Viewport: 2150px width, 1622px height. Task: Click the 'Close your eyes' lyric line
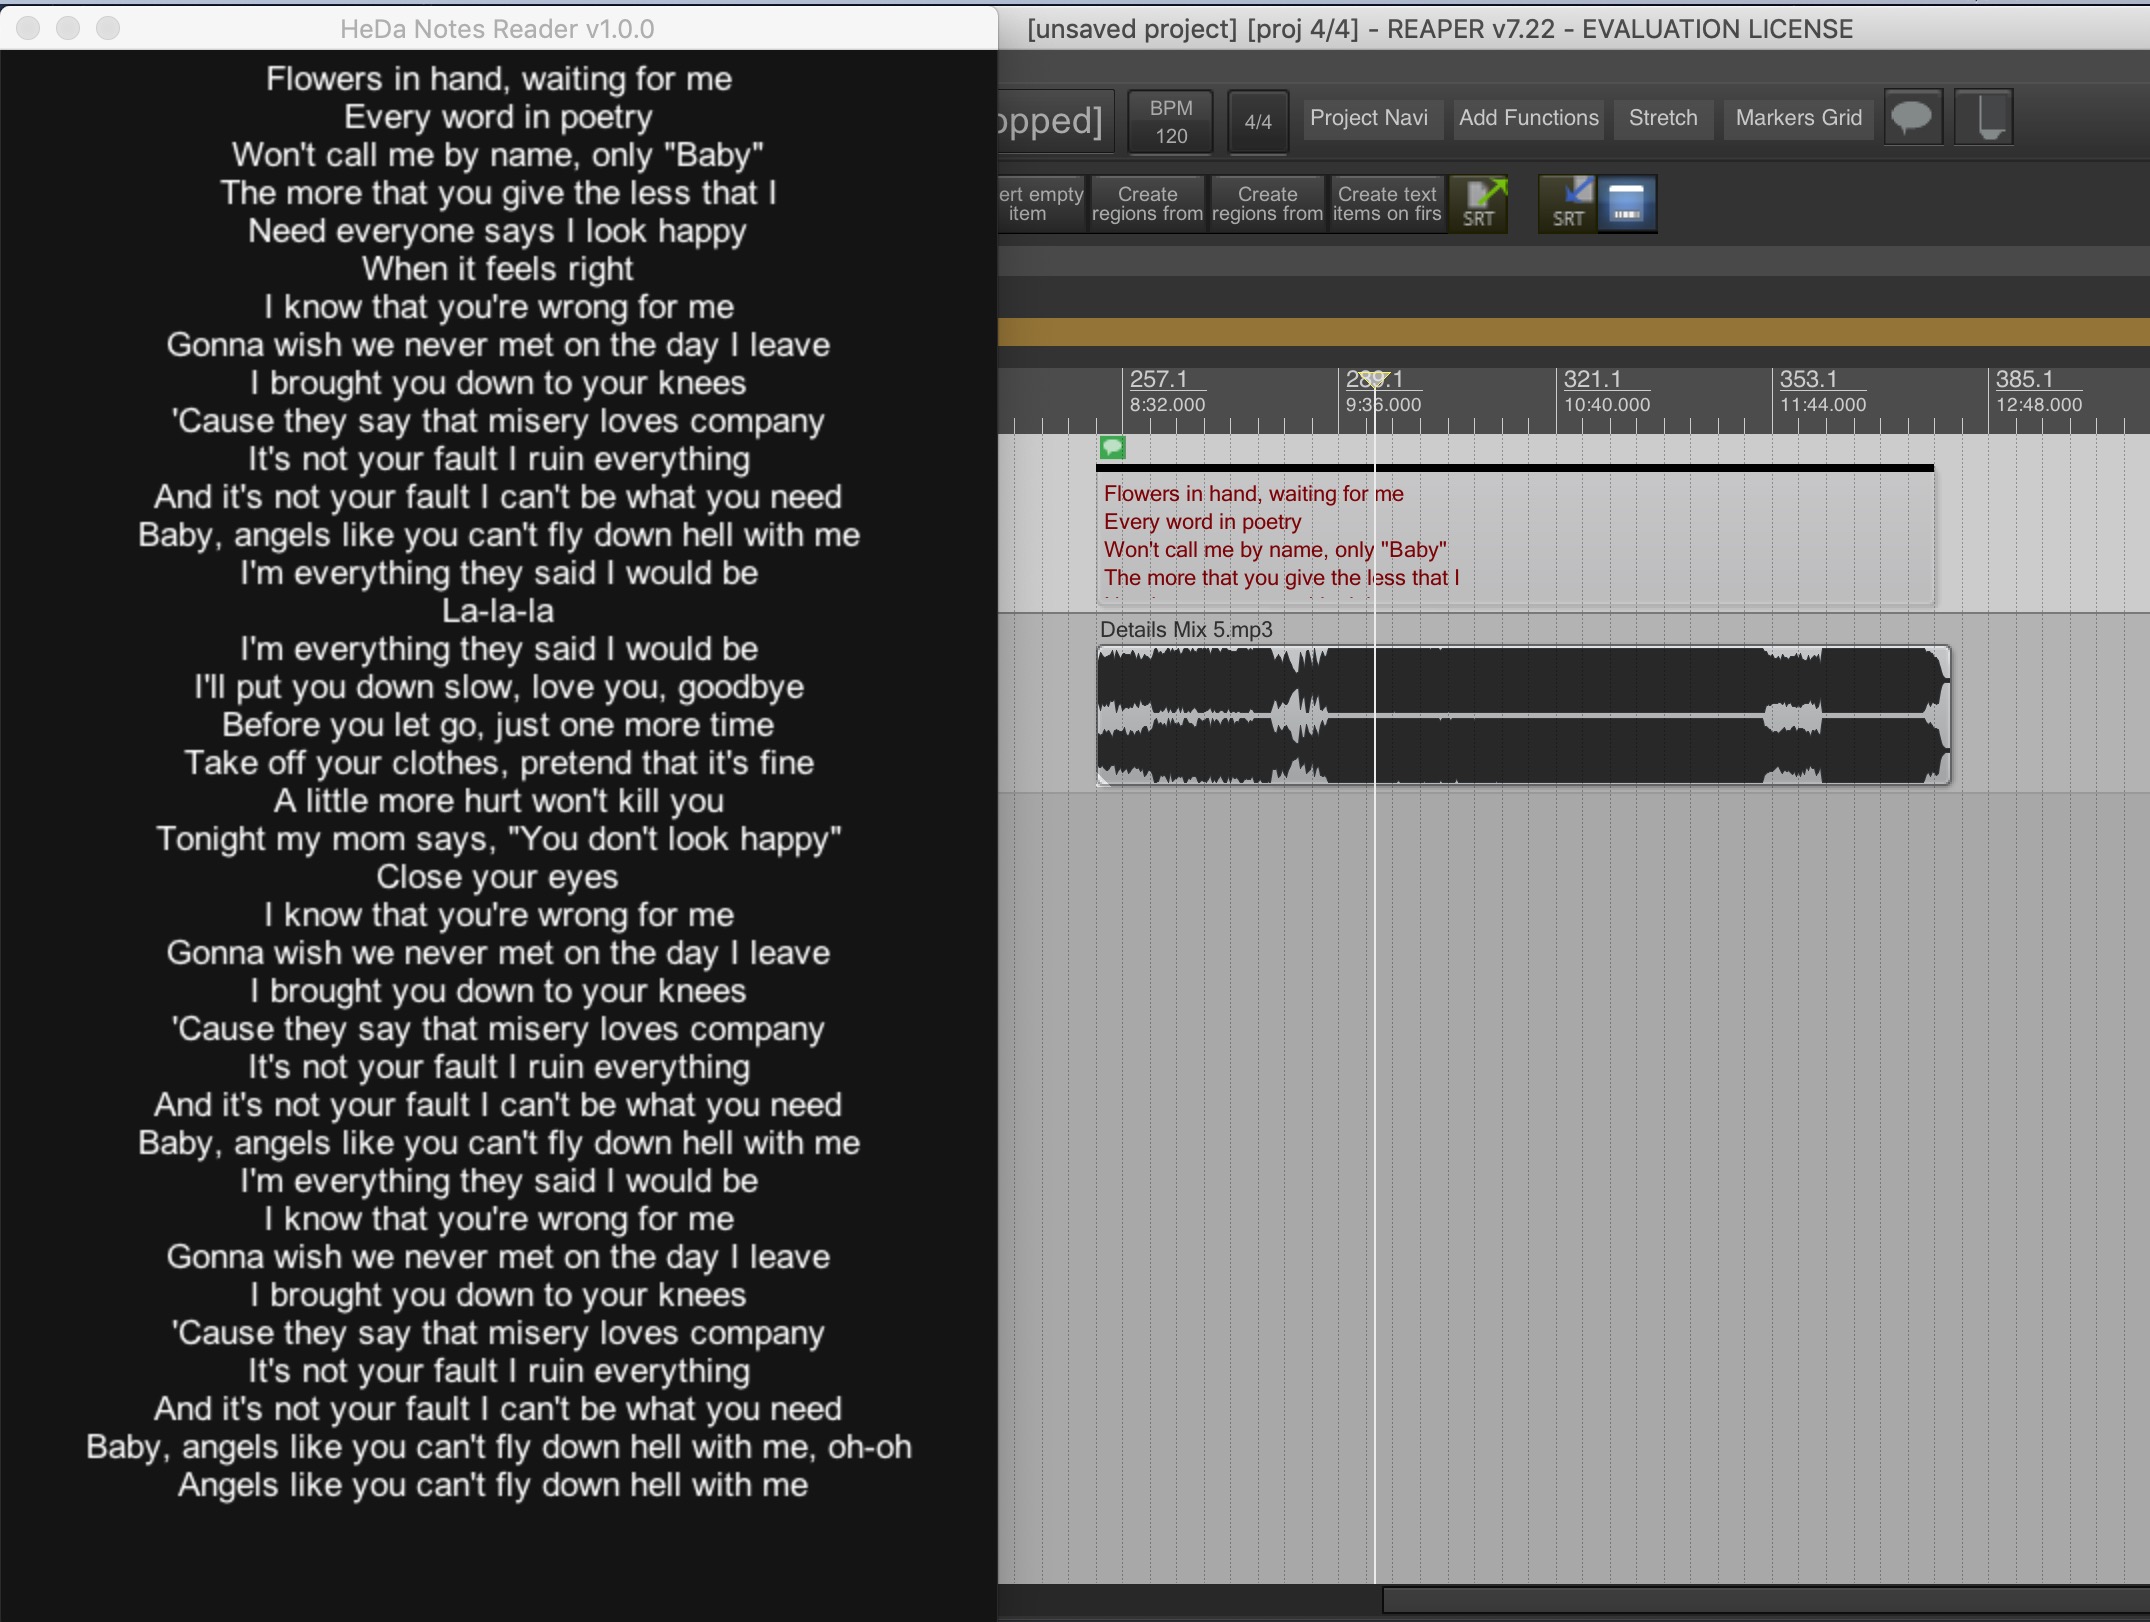(x=498, y=877)
